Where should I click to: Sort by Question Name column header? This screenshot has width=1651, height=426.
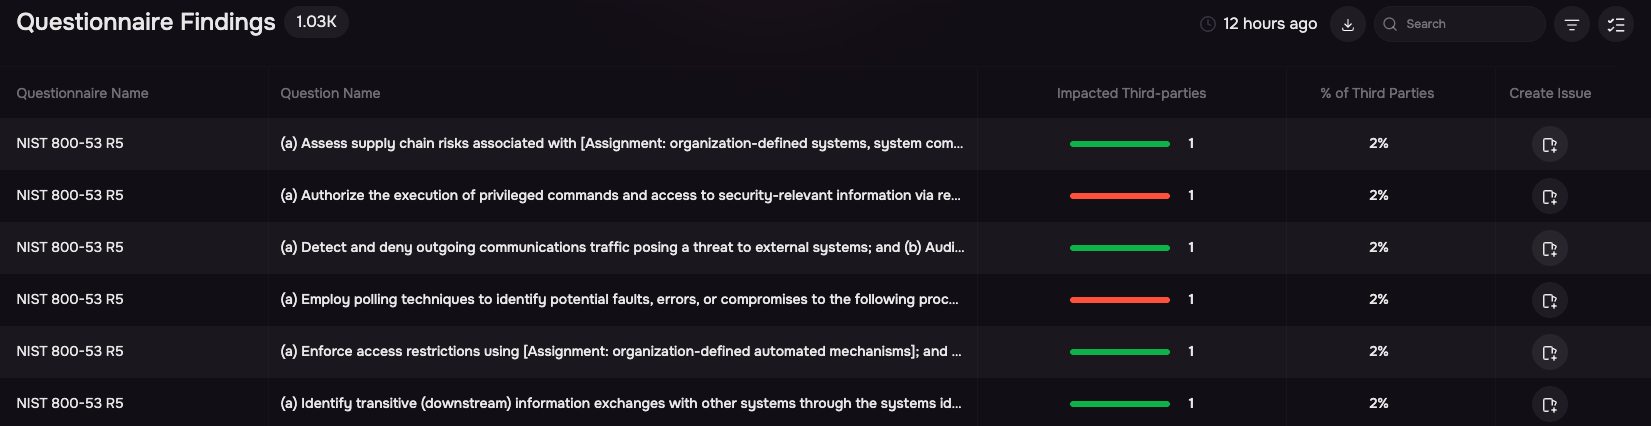point(330,93)
